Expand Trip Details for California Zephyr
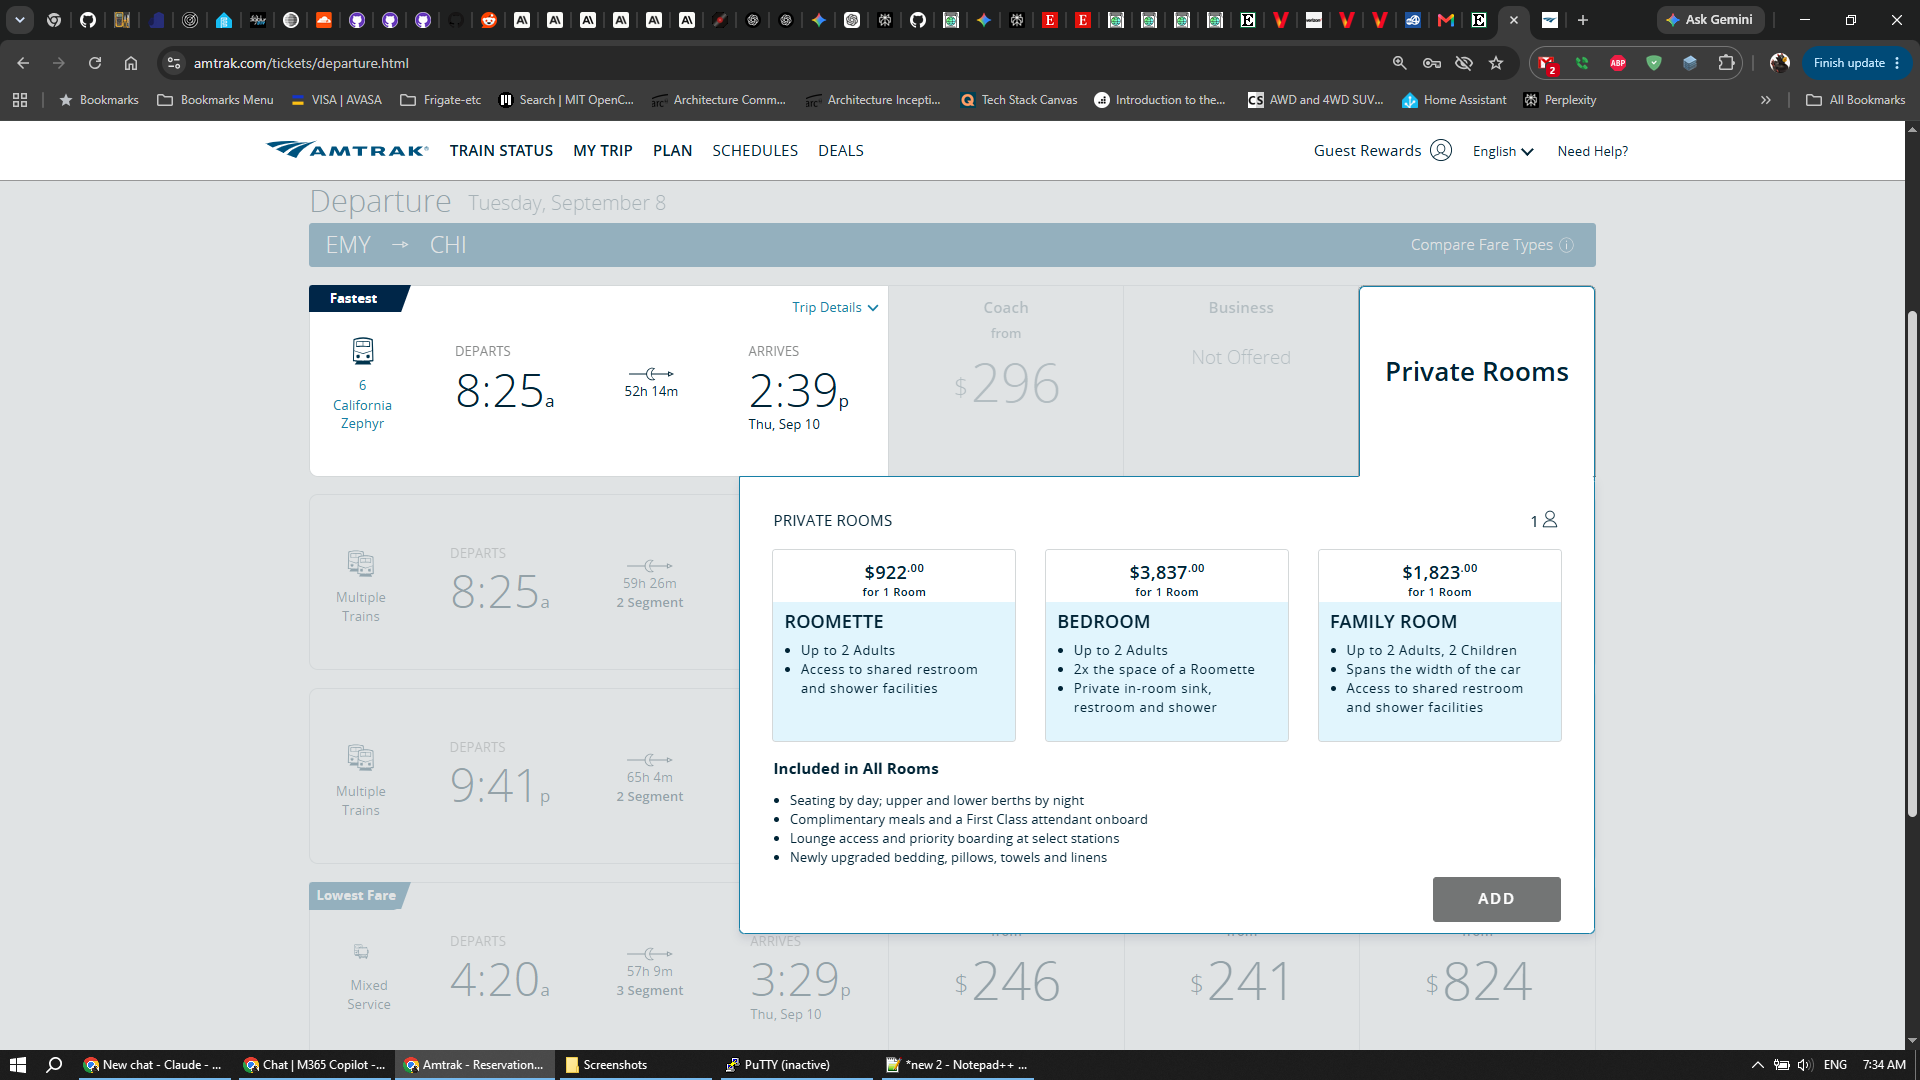Image resolution: width=1920 pixels, height=1080 pixels. click(835, 307)
